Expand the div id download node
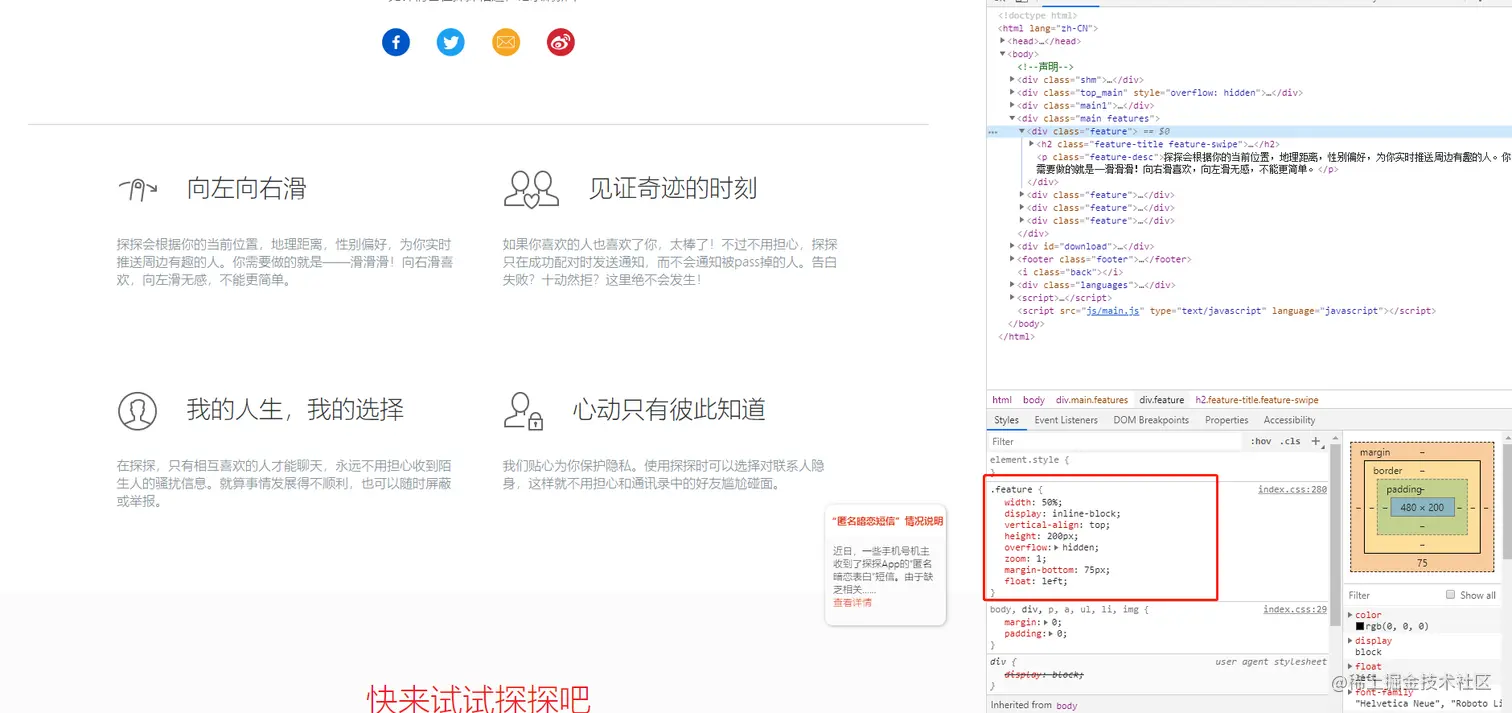This screenshot has width=1512, height=713. [x=1013, y=246]
